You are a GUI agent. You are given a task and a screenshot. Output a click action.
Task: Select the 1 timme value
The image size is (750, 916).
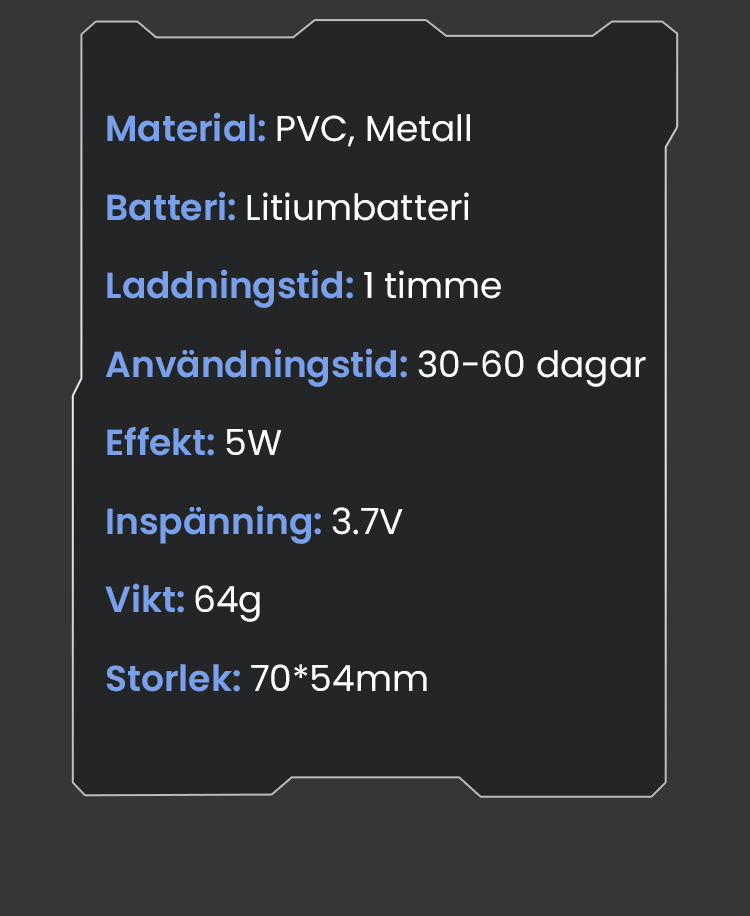click(432, 286)
